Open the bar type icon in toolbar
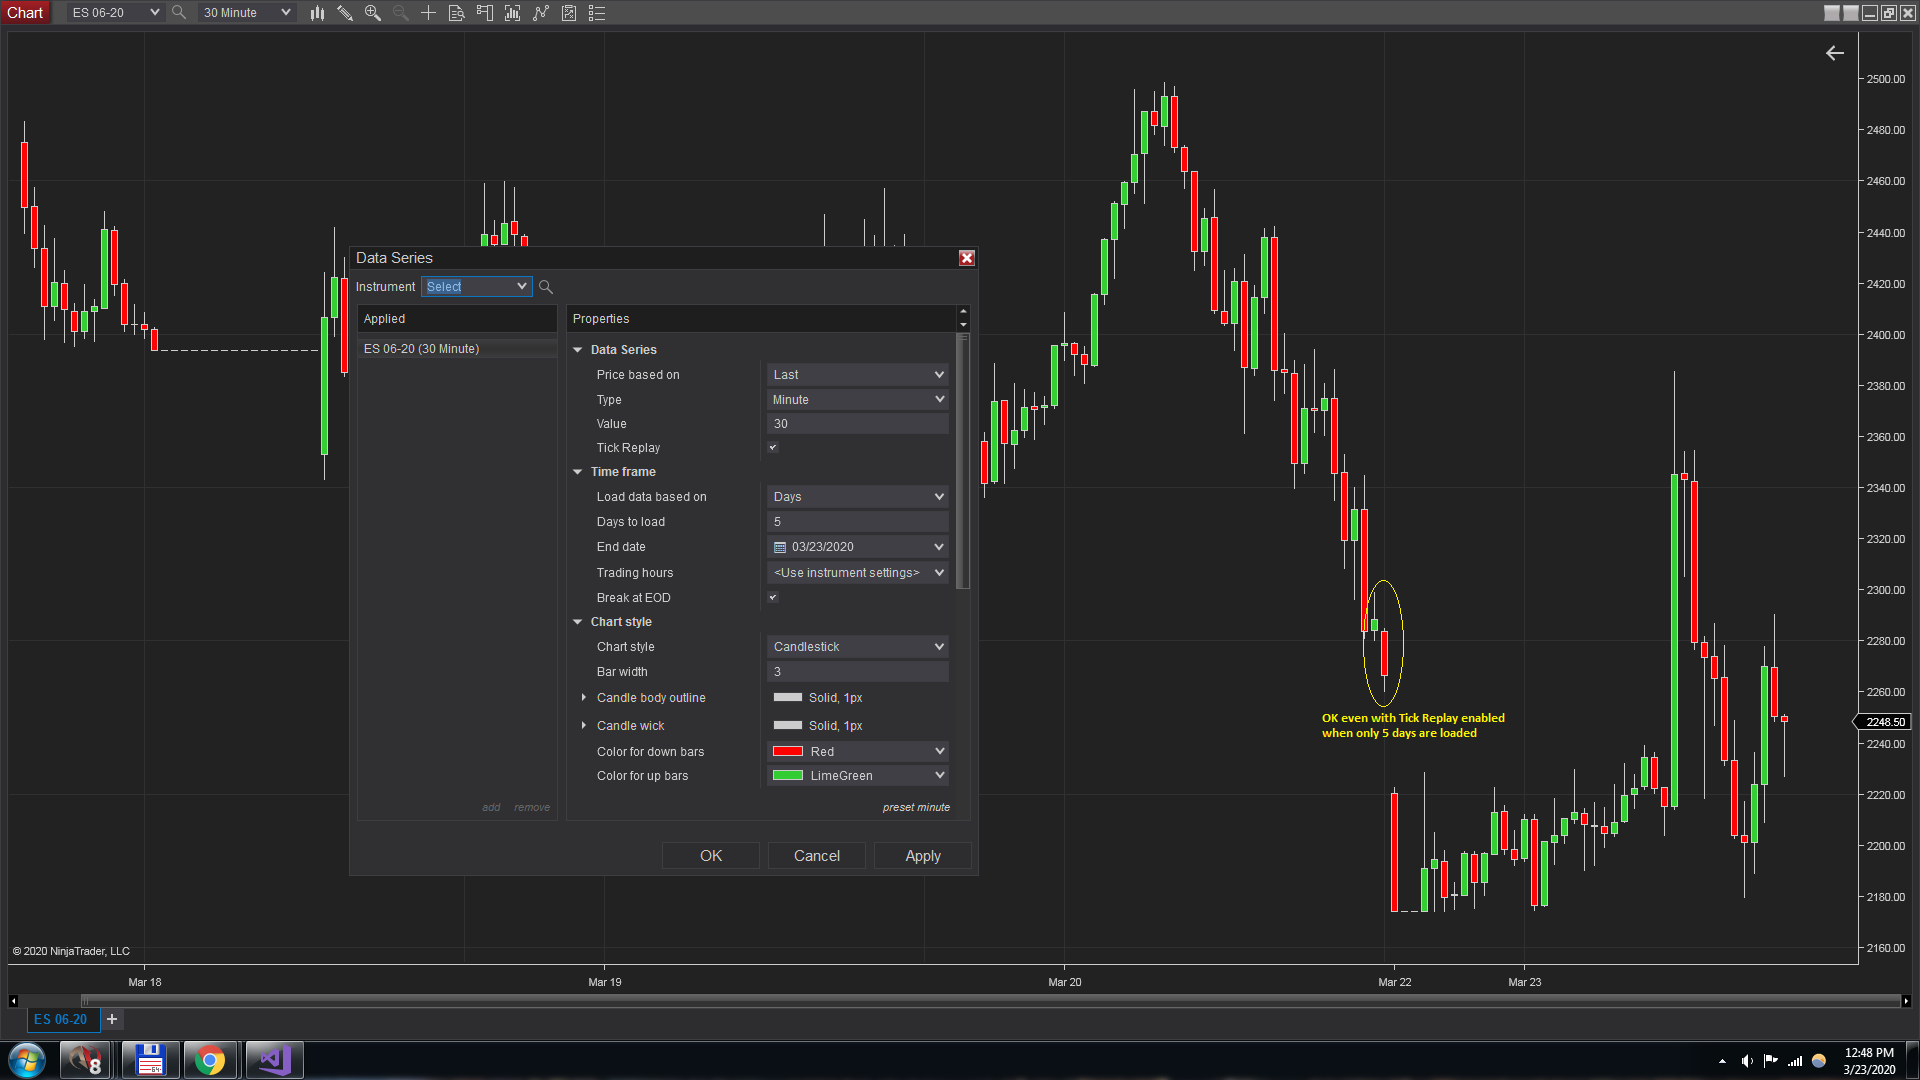Screen dimensions: 1920x1080 (x=317, y=13)
